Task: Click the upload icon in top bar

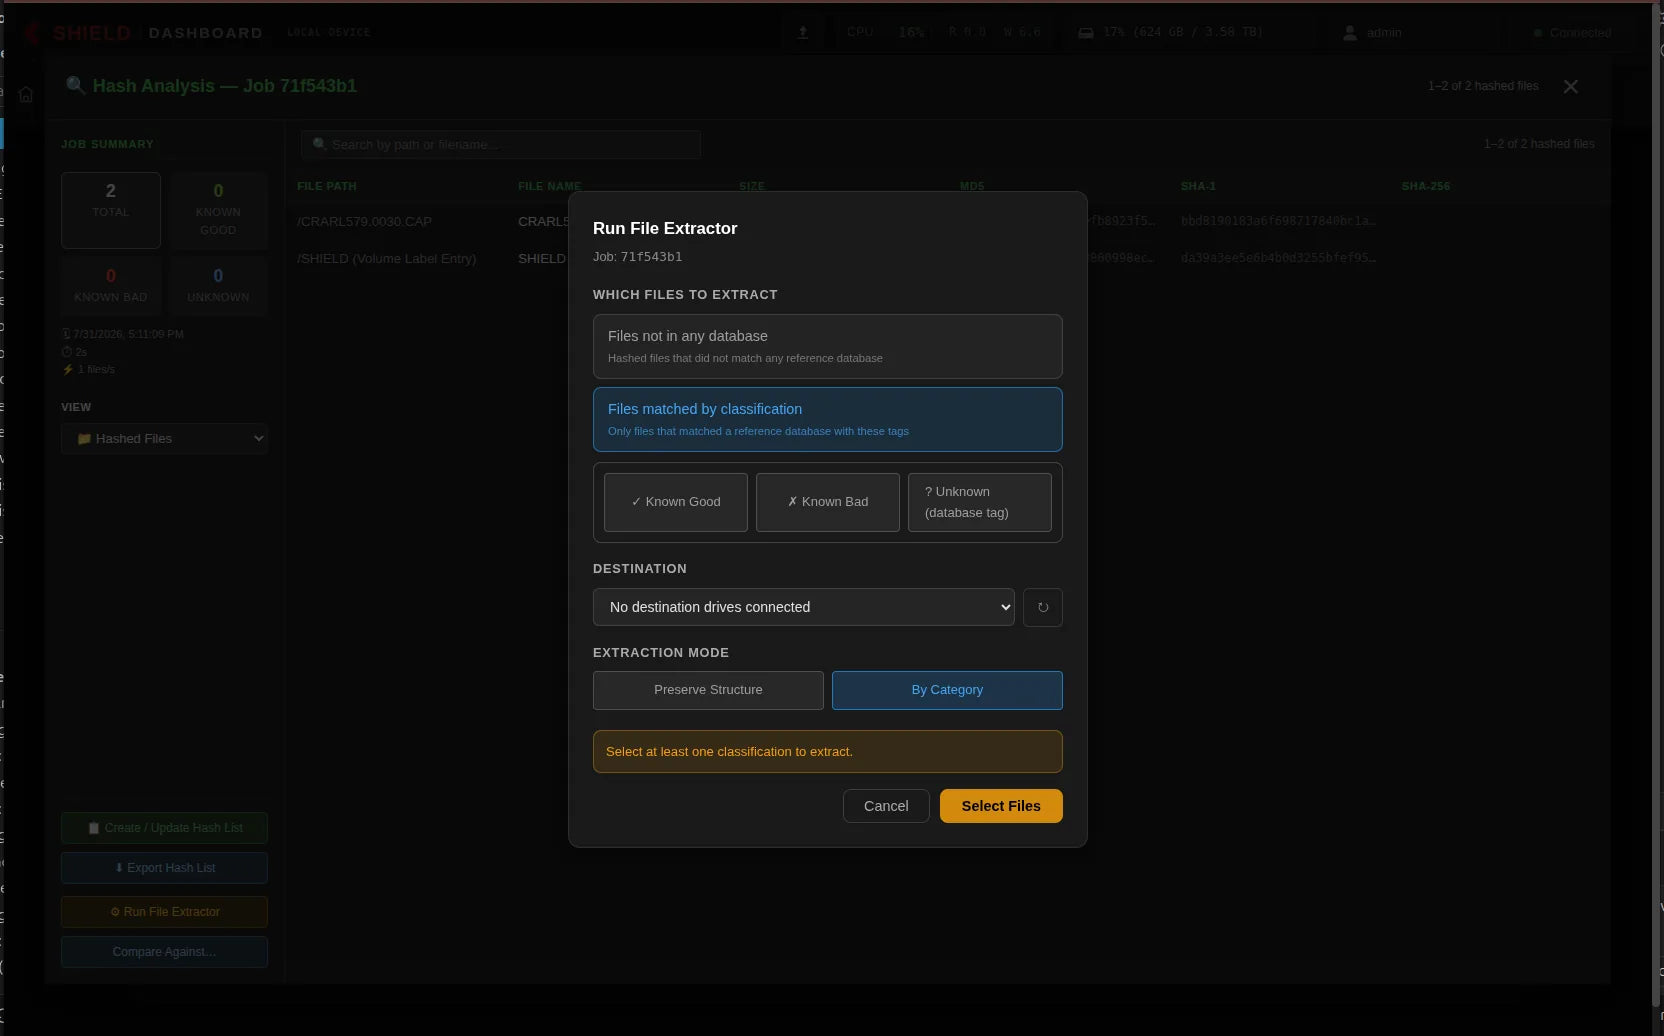Action: point(802,32)
